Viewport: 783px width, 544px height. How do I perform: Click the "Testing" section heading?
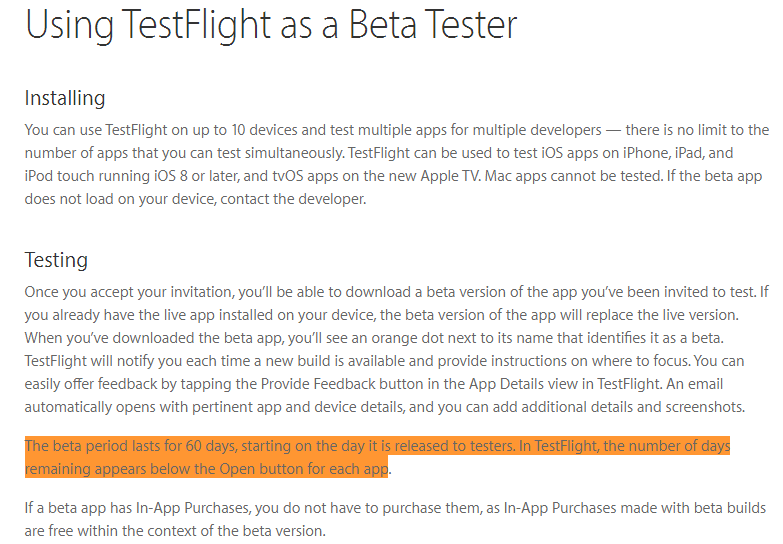click(x=56, y=260)
